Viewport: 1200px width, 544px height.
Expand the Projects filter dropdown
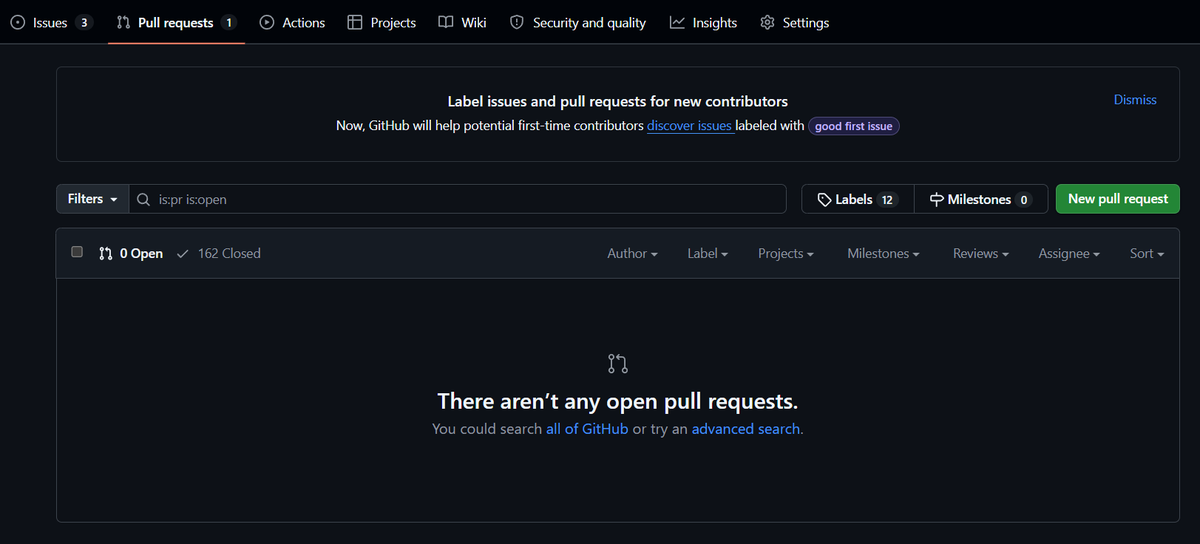coord(785,254)
